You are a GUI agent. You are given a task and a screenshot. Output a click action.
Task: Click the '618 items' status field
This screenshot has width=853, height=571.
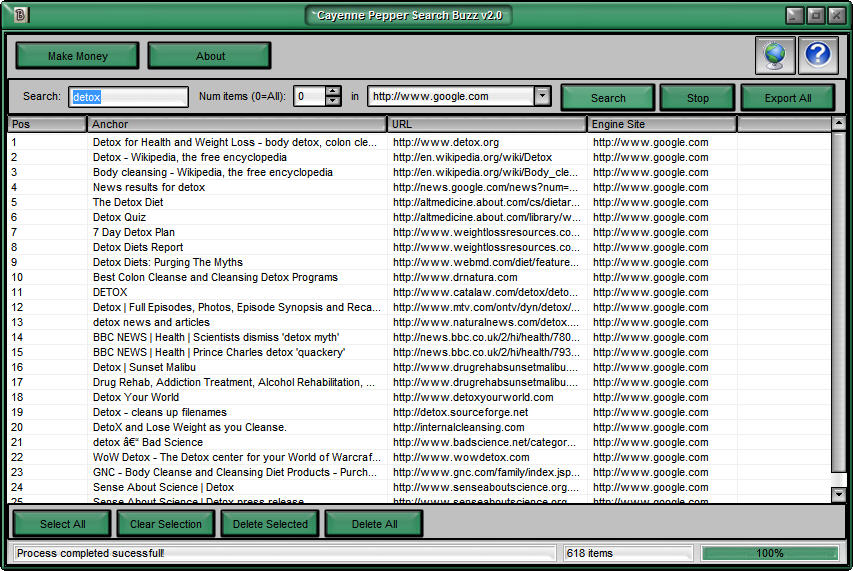pos(628,553)
